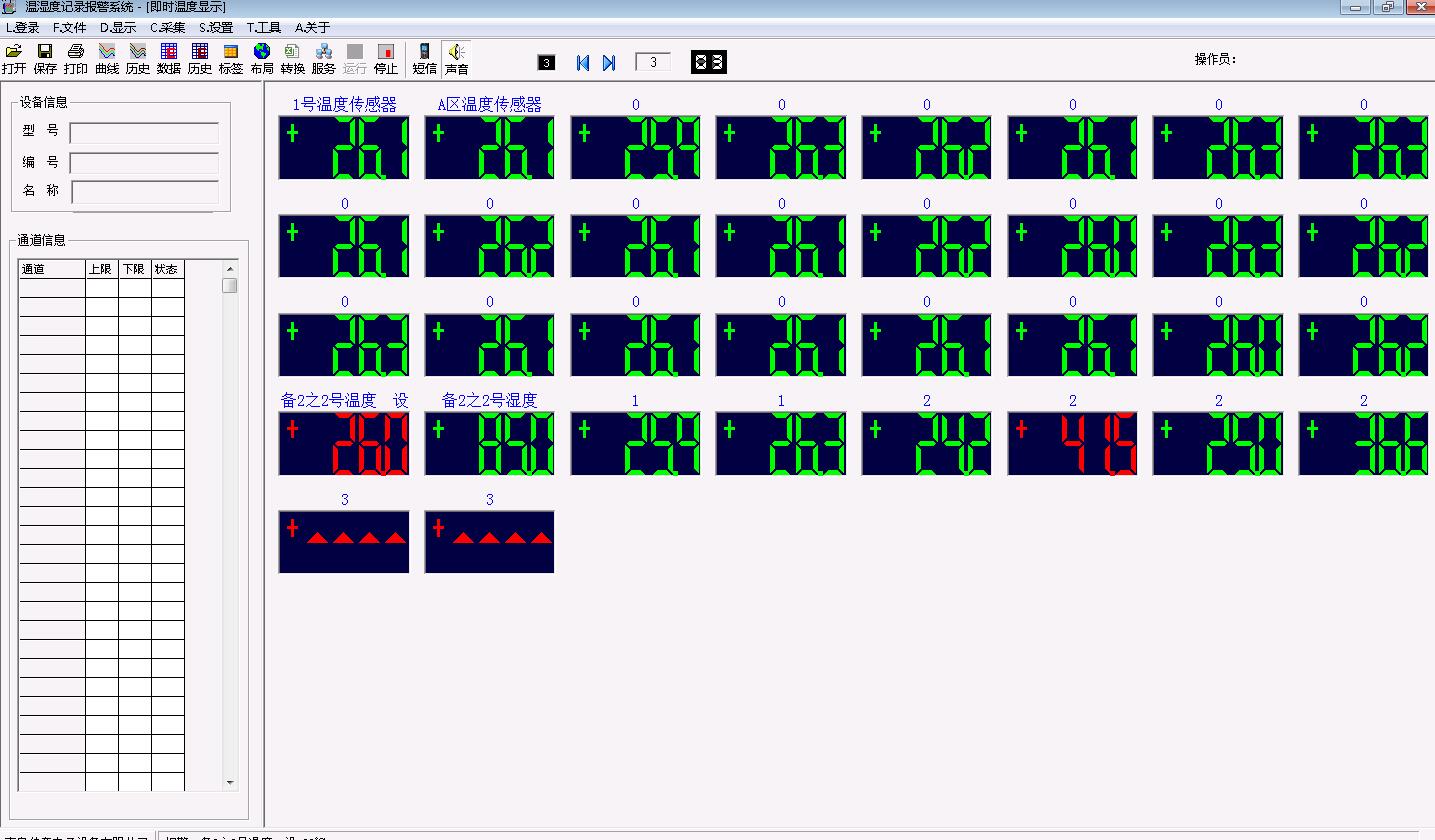Viewport: 1435px width, 840px height.
Task: Open the 数据 data table view
Action: tap(169, 58)
